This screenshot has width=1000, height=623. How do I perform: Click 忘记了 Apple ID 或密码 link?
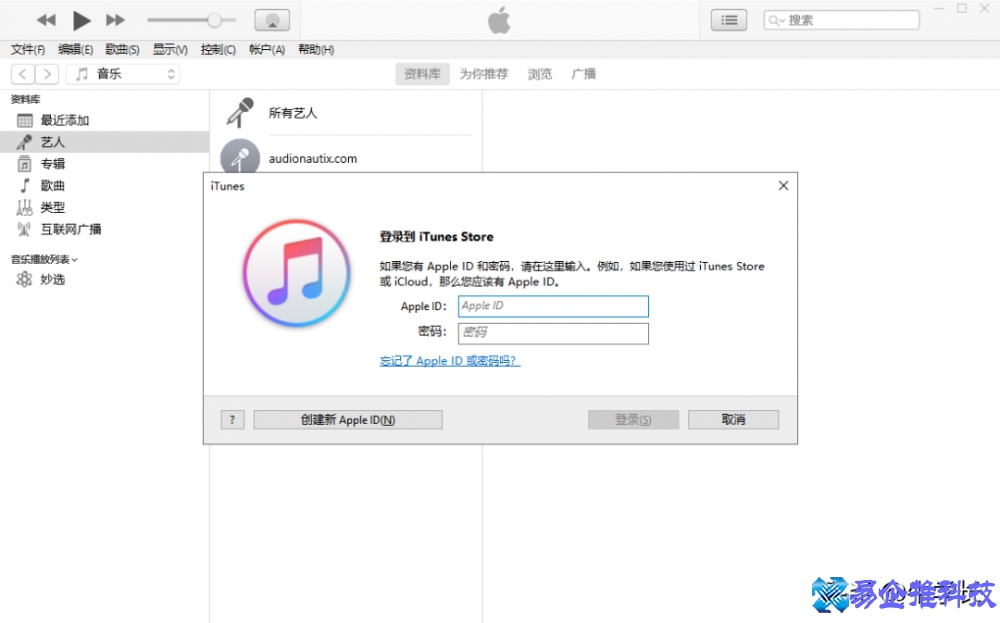coord(449,361)
